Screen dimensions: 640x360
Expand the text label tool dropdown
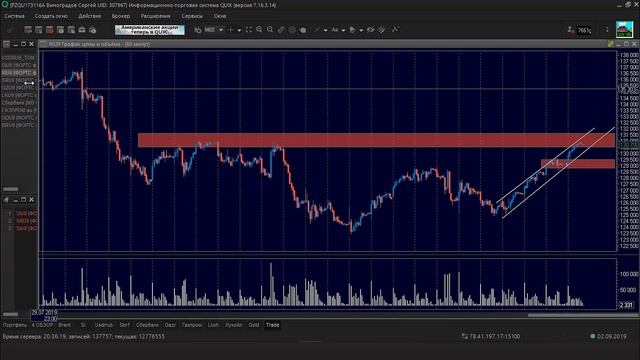343,30
